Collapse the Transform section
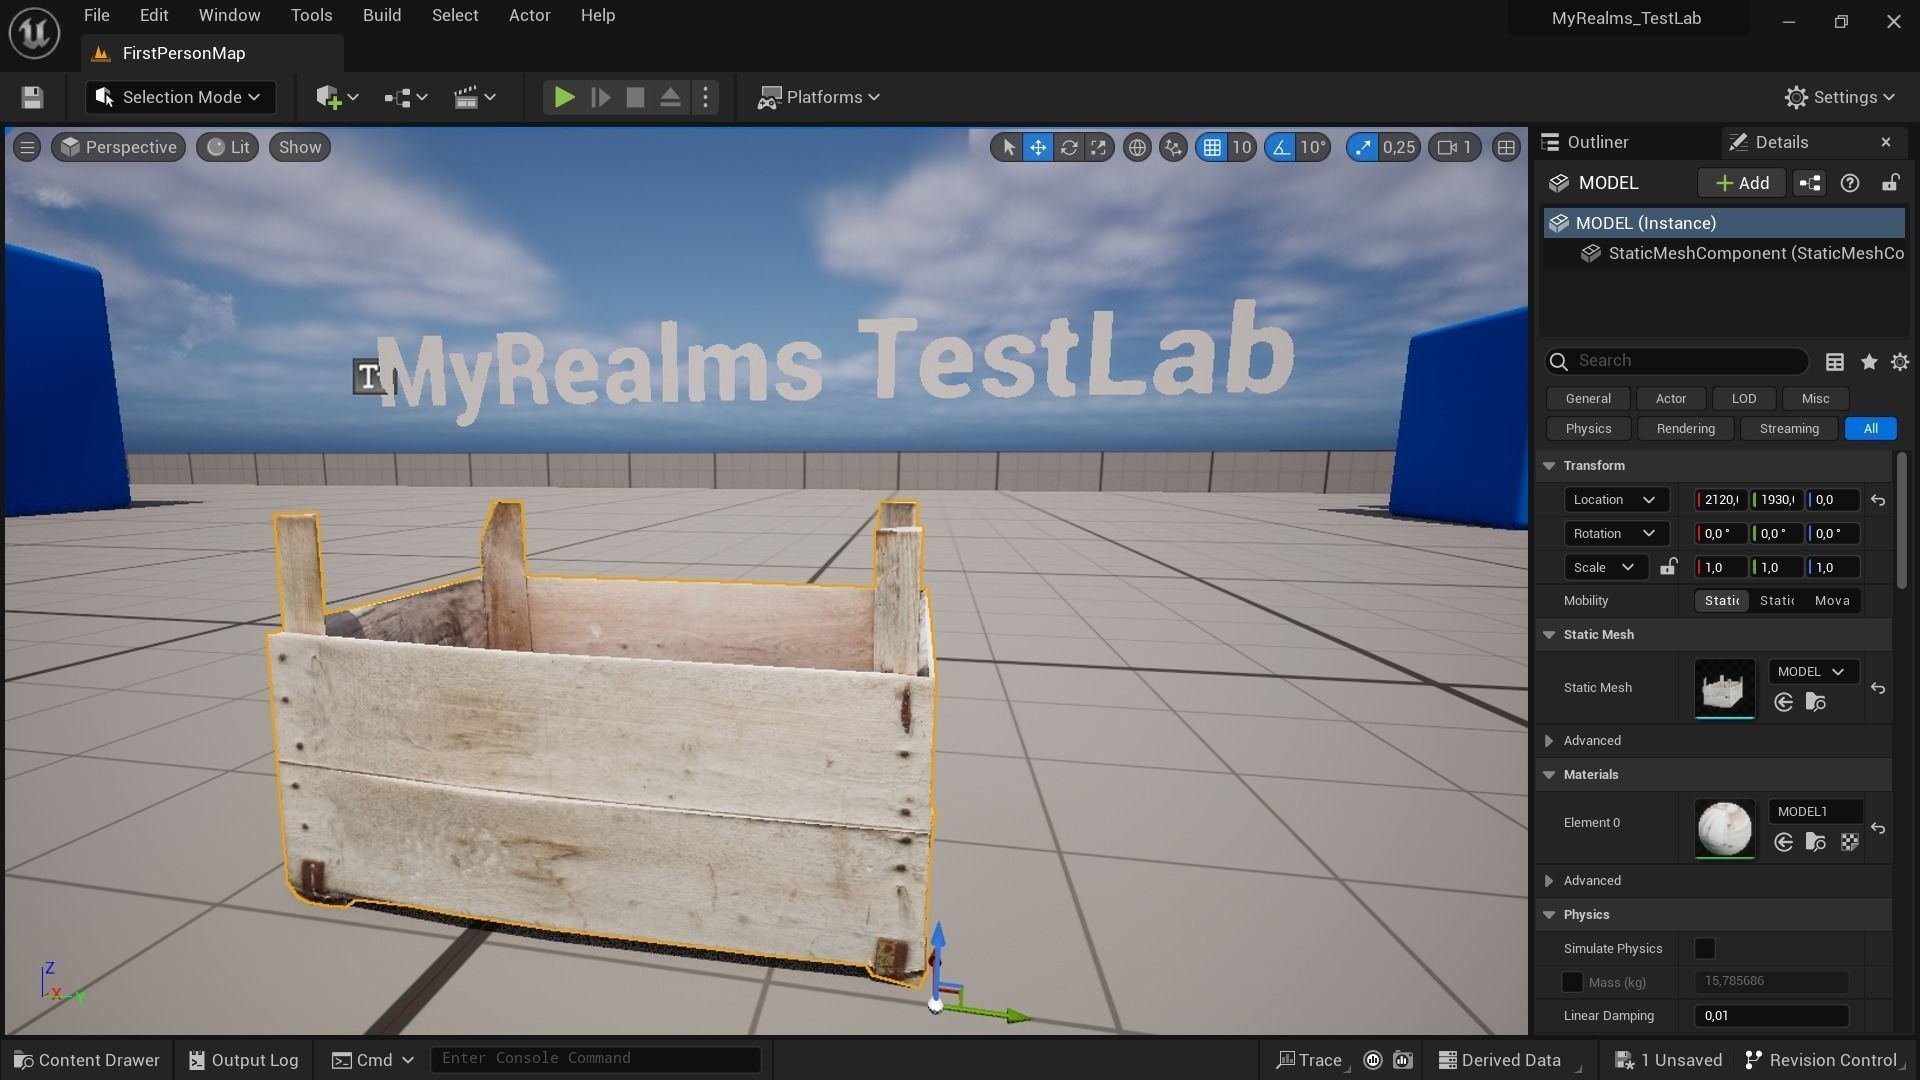This screenshot has height=1080, width=1920. click(x=1549, y=466)
